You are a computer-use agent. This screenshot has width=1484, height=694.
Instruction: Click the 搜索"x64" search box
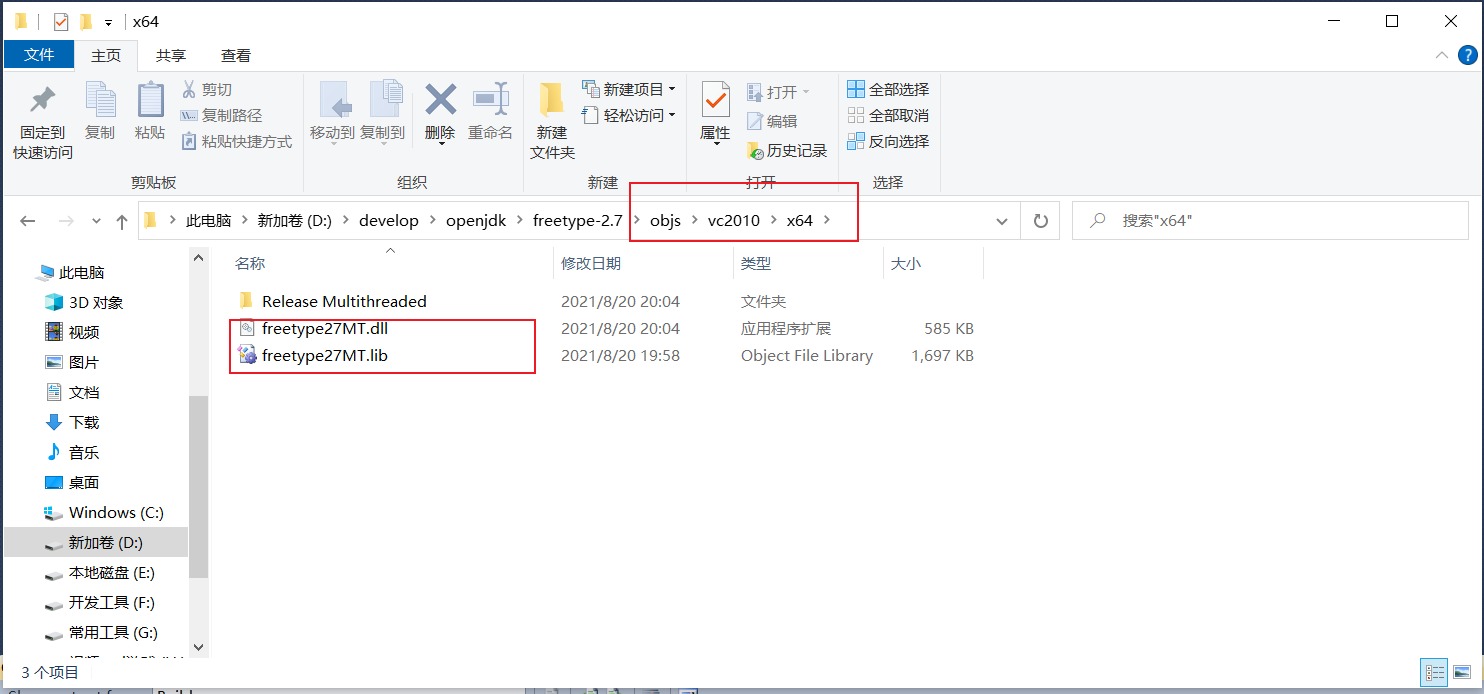(1270, 221)
